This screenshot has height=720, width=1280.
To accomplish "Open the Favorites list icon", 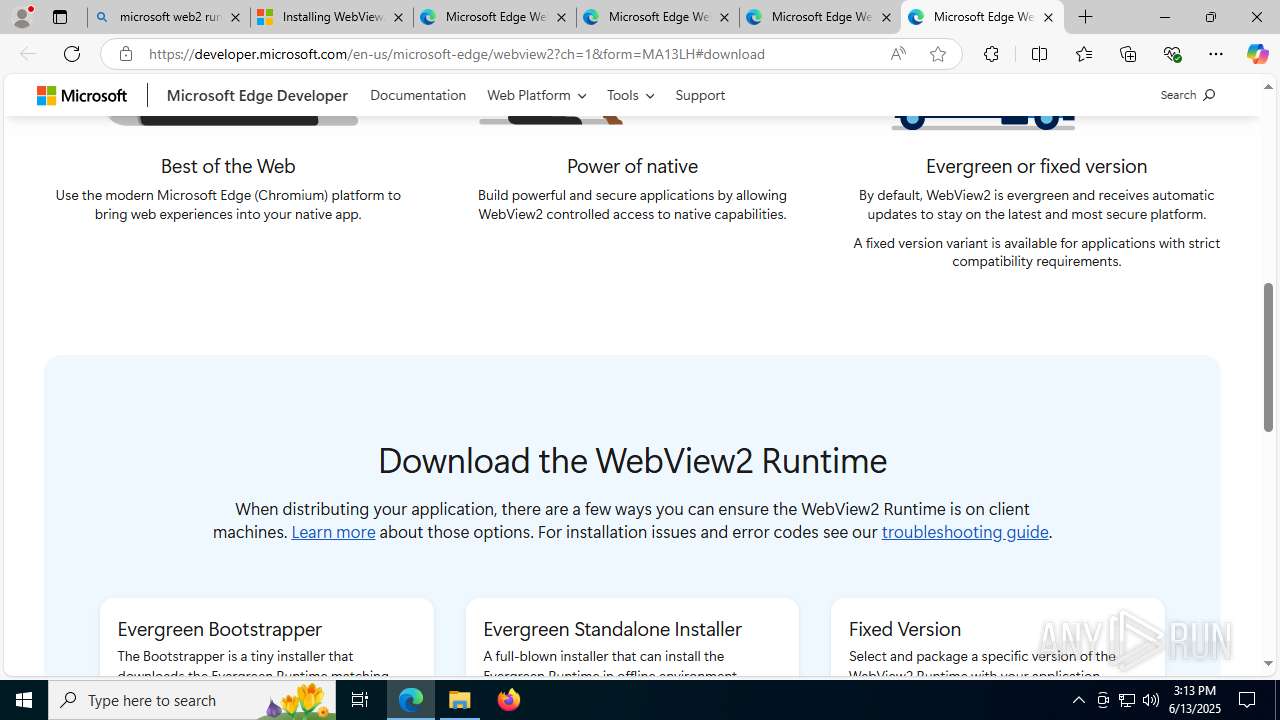I will pyautogui.click(x=1083, y=54).
